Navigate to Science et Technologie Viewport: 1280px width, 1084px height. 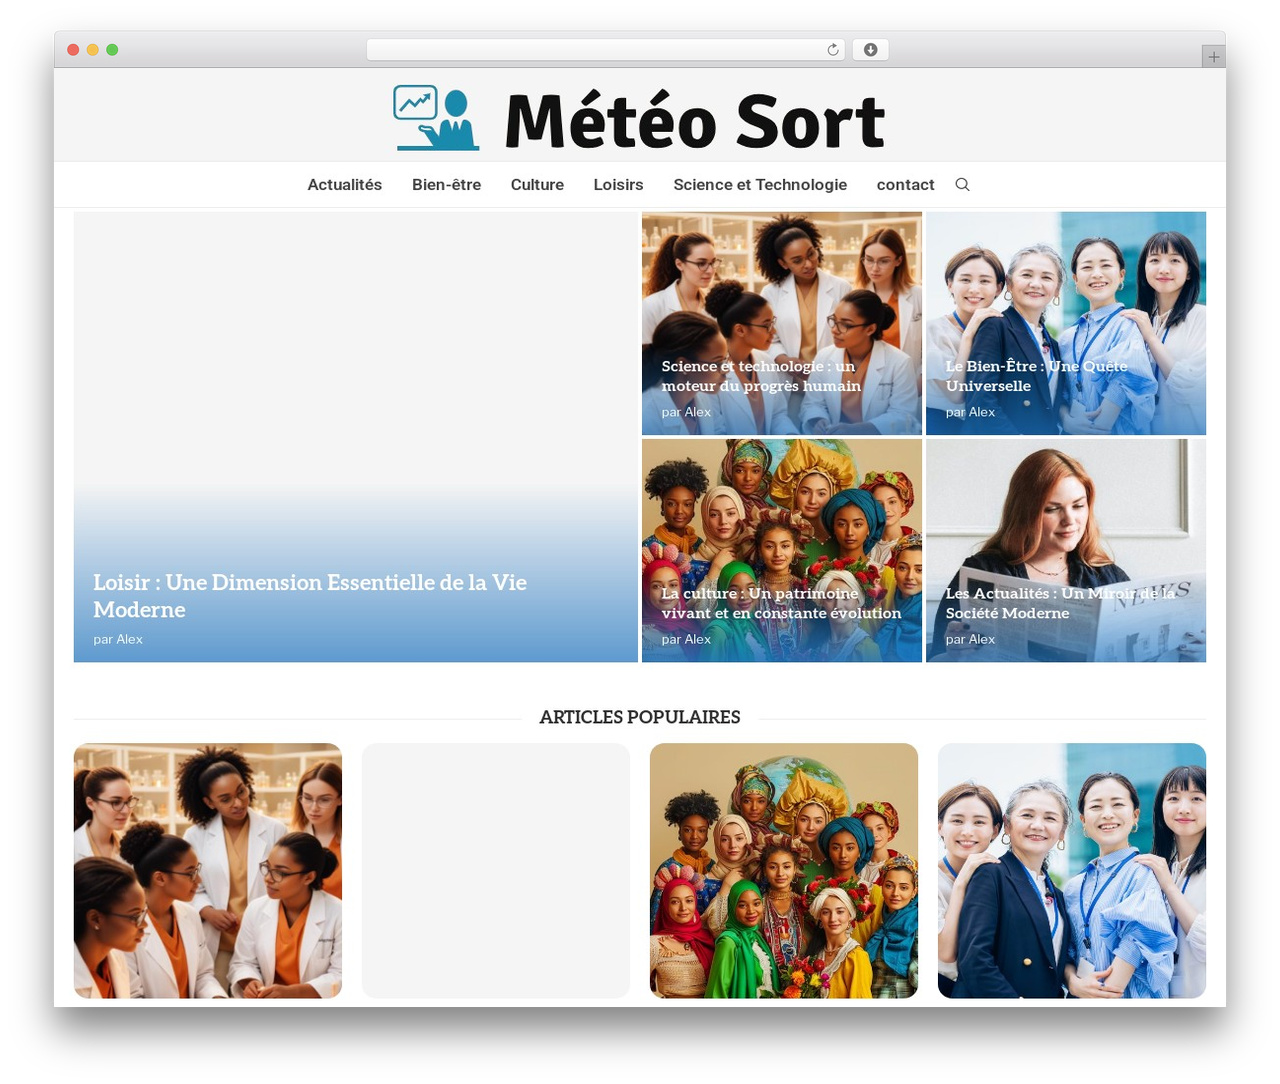tap(760, 185)
